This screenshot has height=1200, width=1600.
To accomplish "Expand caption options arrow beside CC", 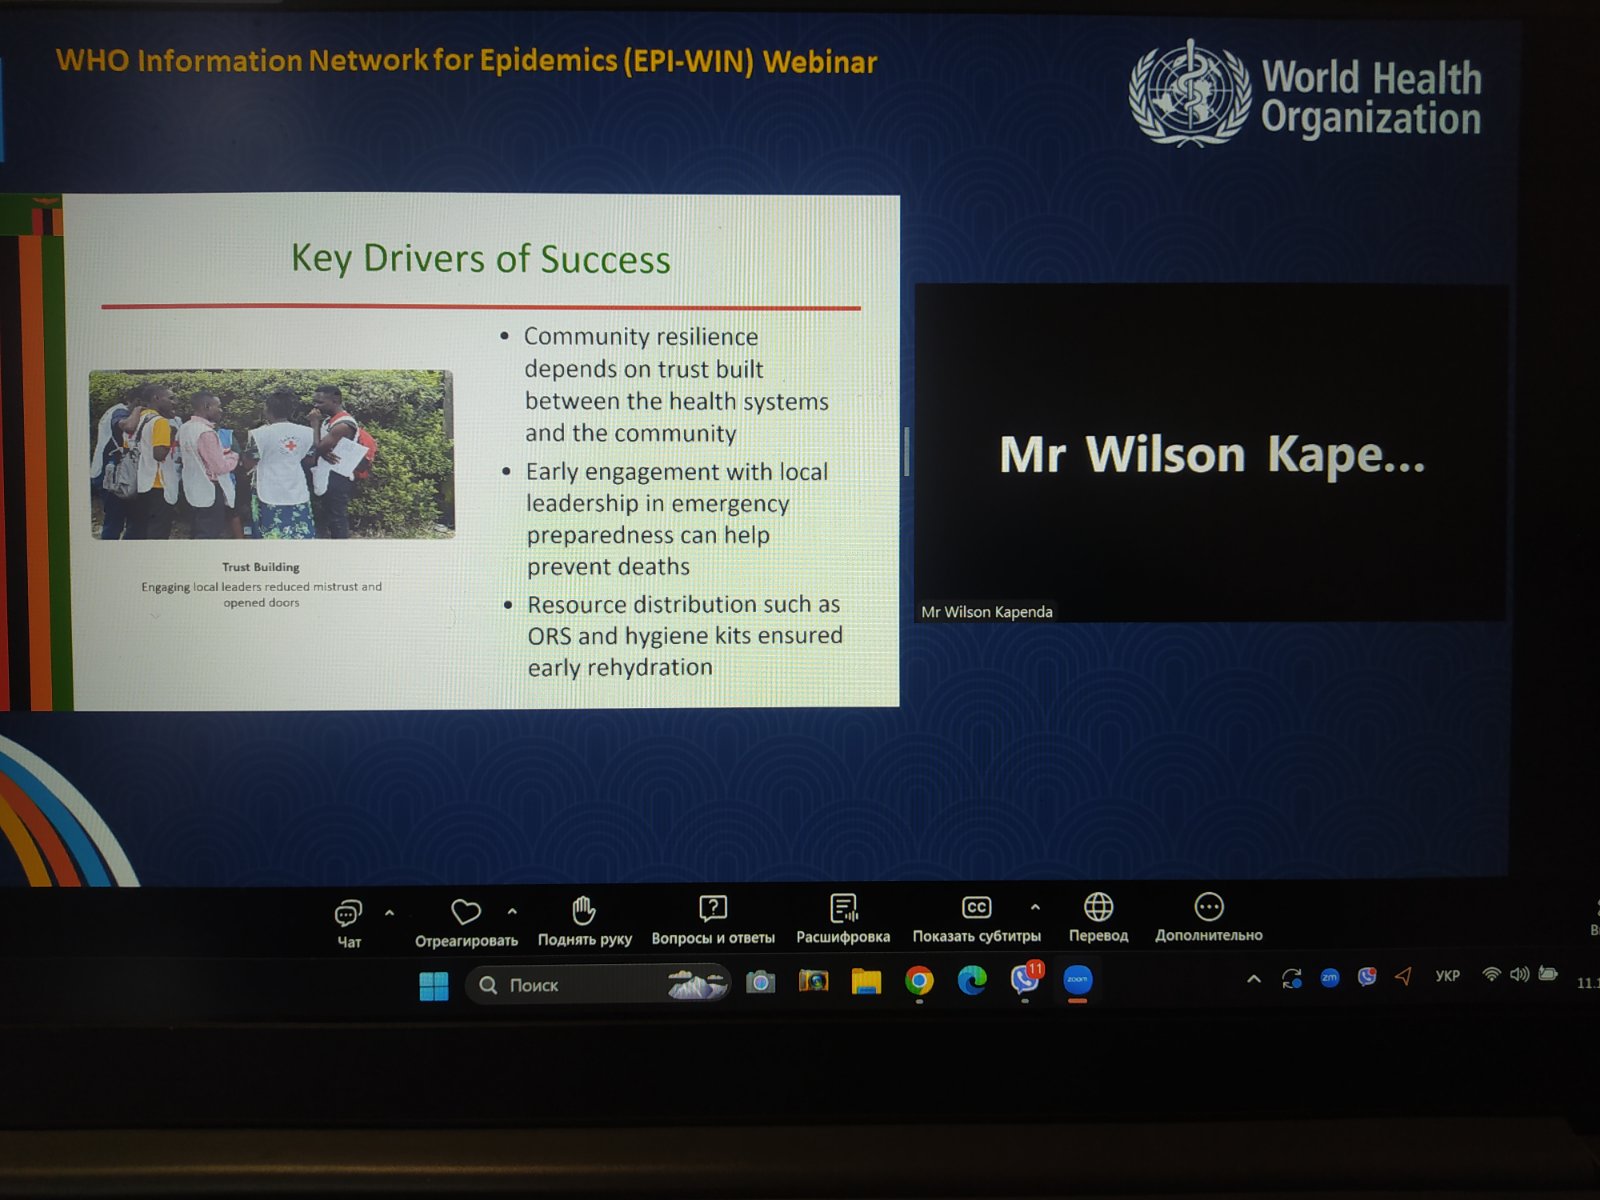I will (1035, 907).
